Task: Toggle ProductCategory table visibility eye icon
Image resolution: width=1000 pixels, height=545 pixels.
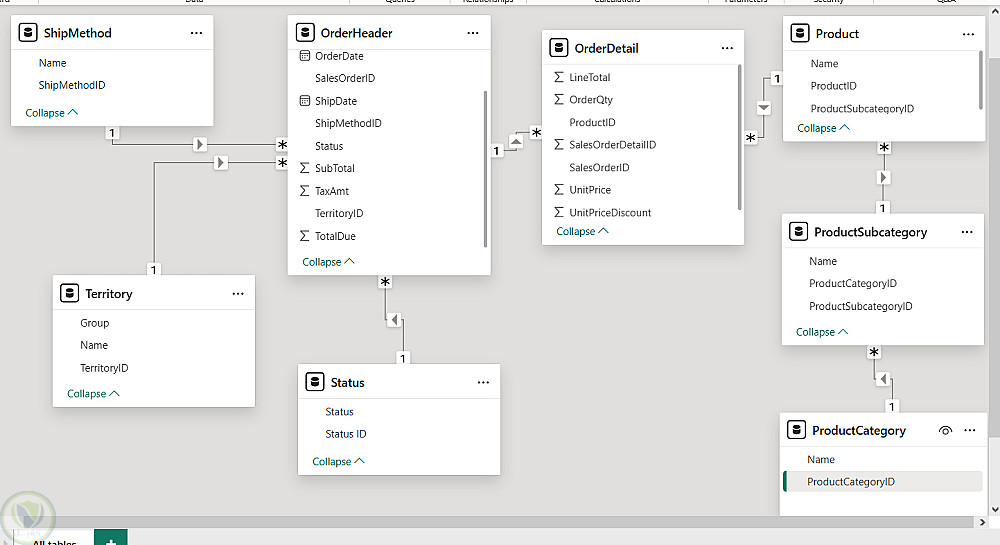Action: 945,430
